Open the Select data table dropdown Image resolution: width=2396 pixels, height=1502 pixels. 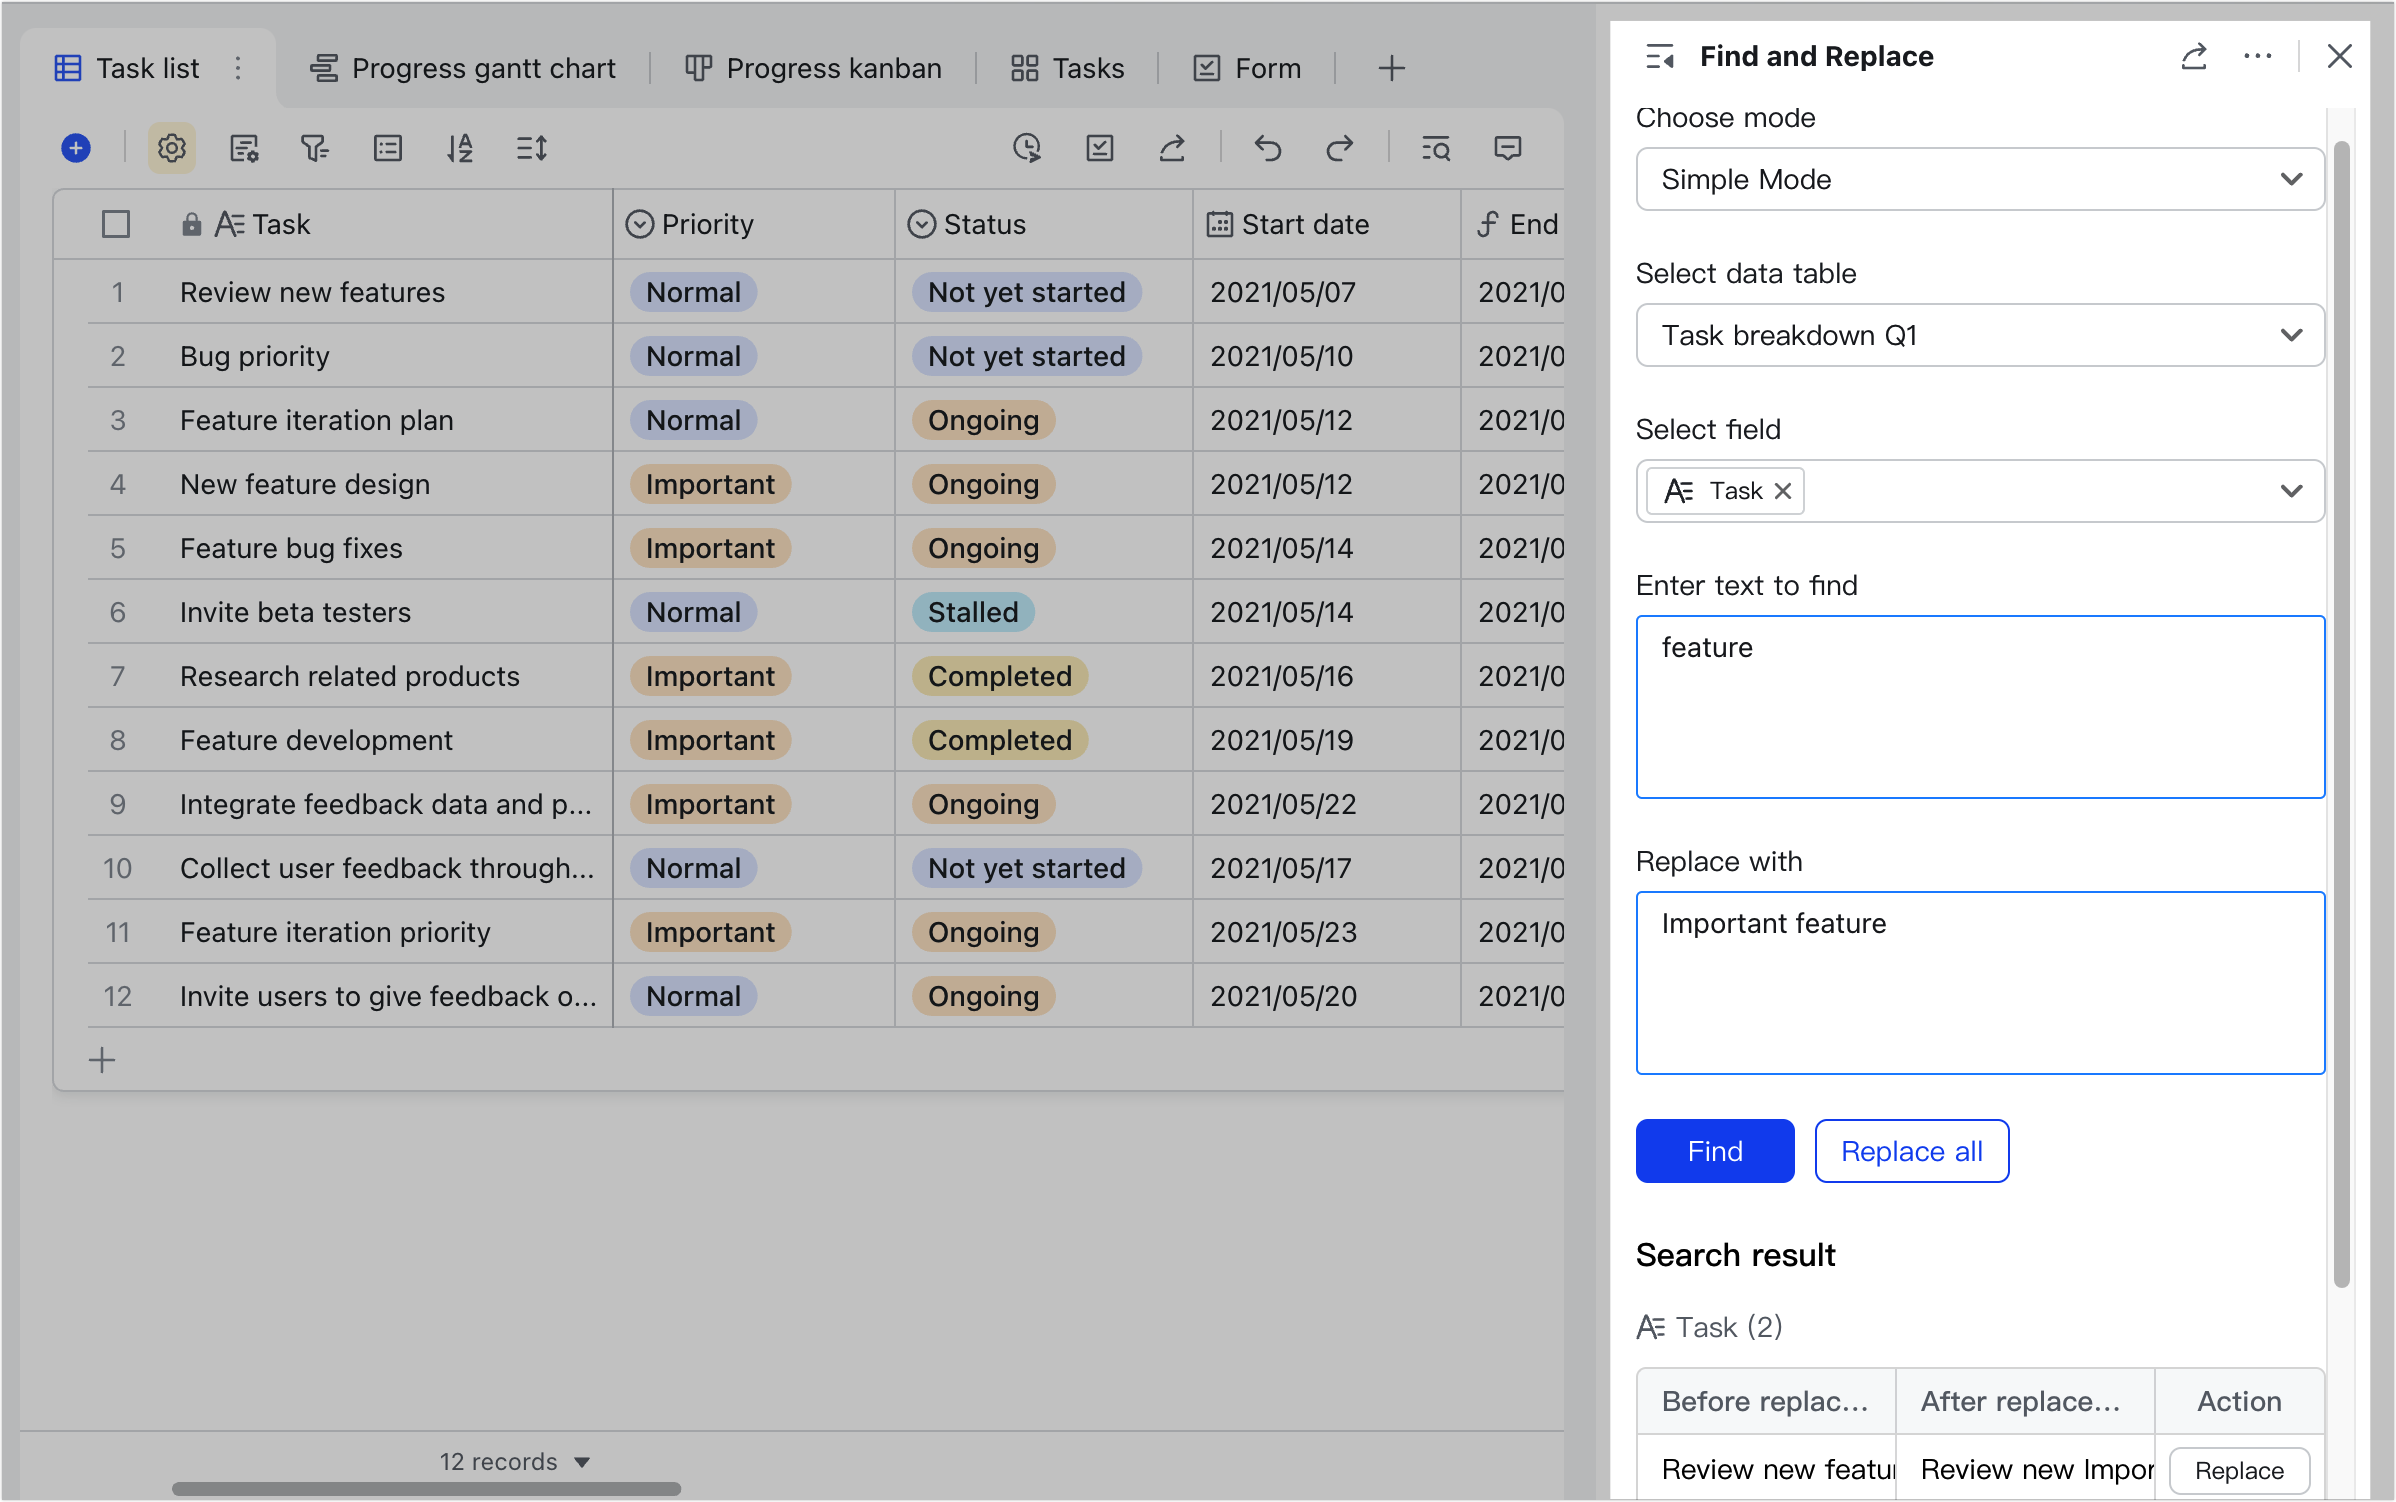point(1979,335)
